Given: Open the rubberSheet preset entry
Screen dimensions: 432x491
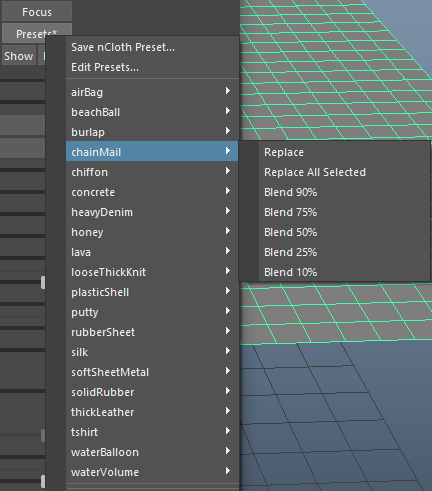Looking at the screenshot, I should click(x=152, y=332).
